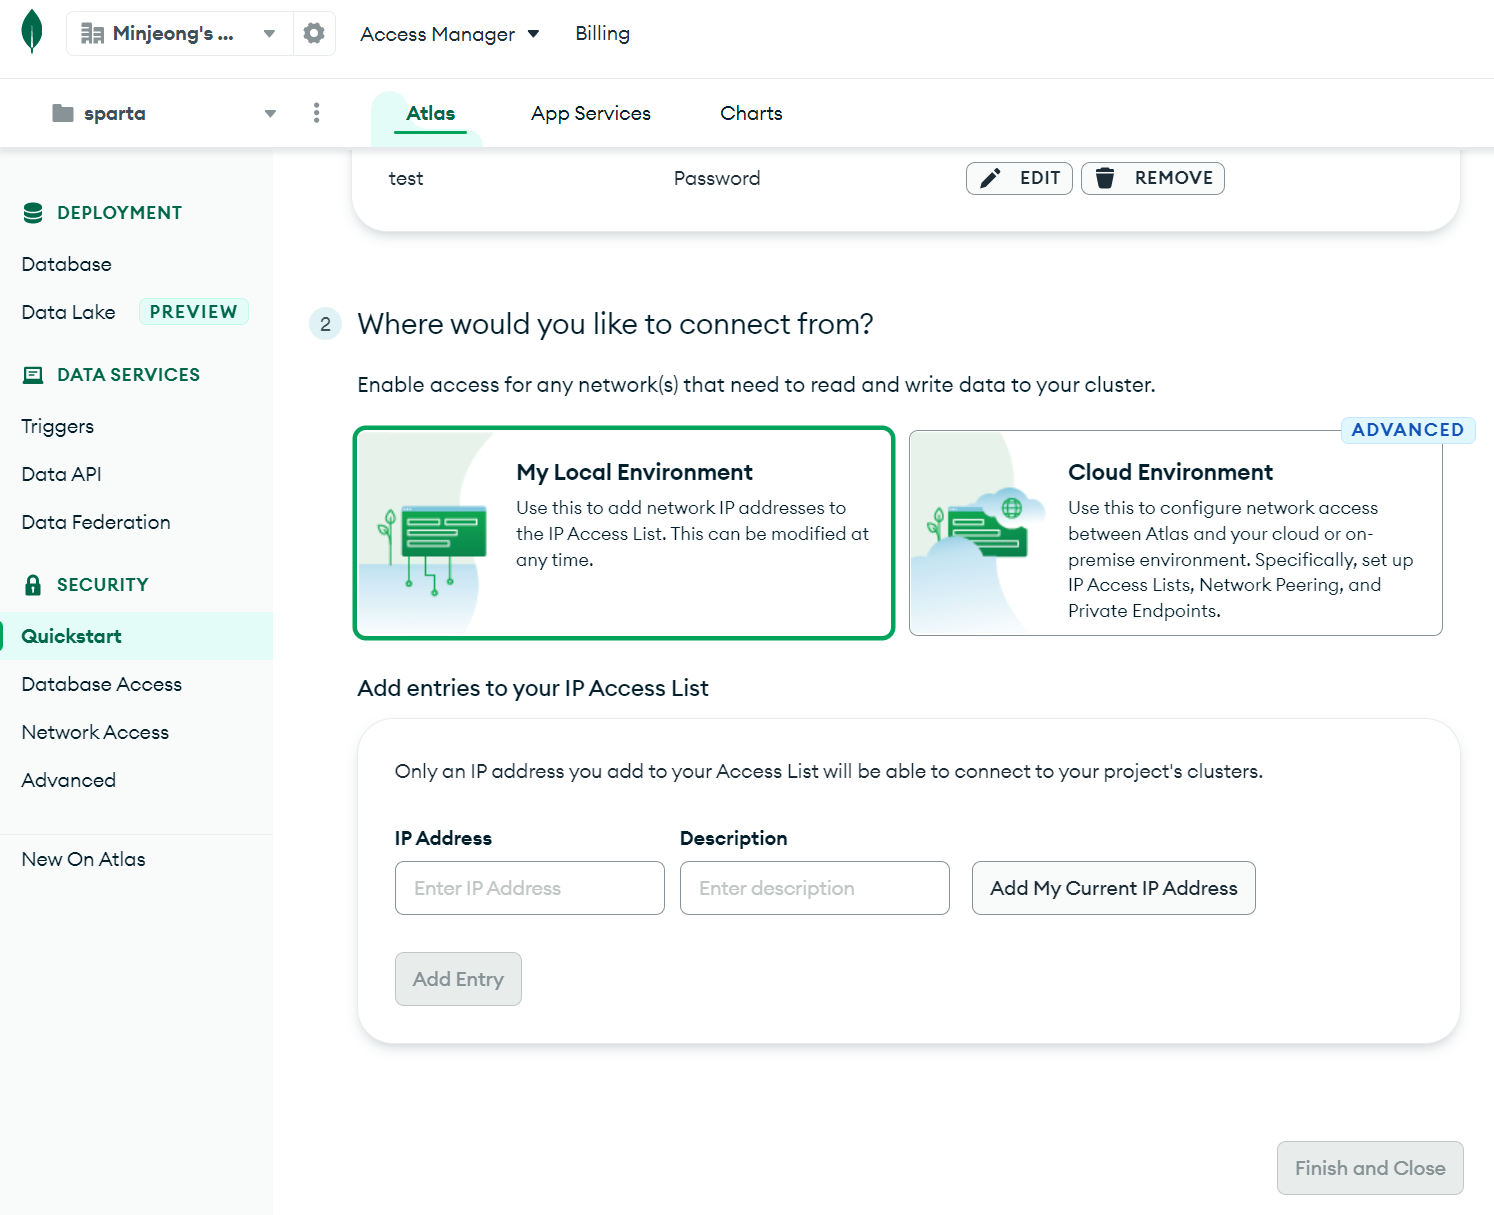The image size is (1494, 1215).
Task: Click the pencil EDIT icon for test user
Action: point(990,178)
